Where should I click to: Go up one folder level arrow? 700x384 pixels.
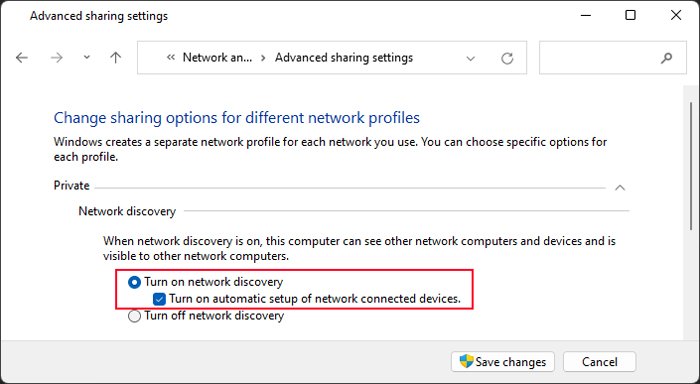(116, 58)
